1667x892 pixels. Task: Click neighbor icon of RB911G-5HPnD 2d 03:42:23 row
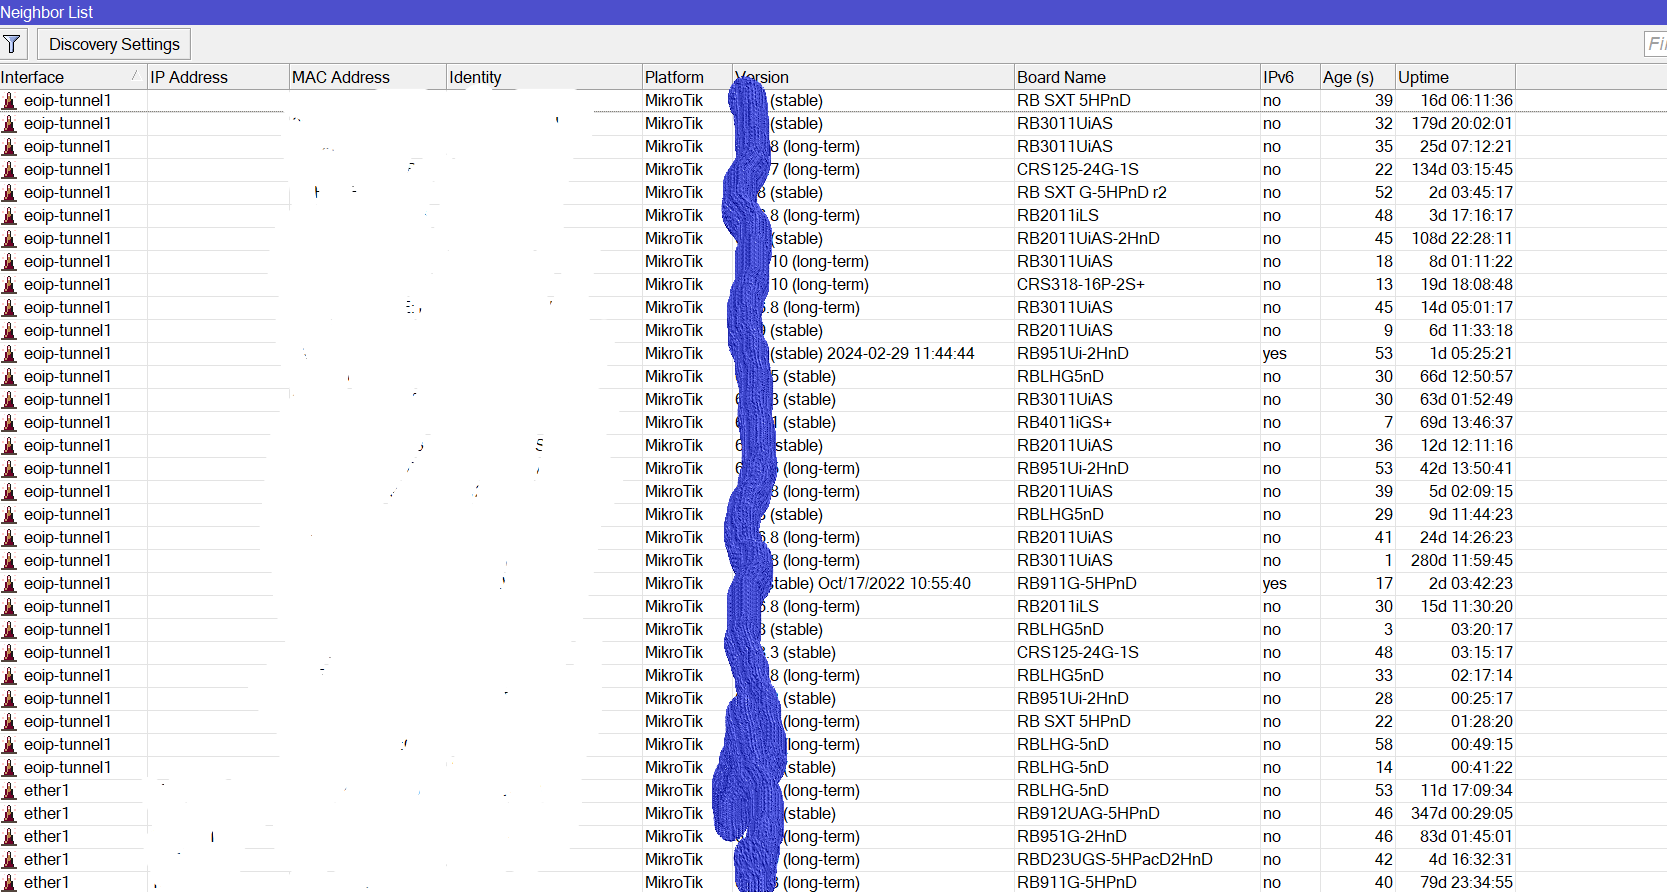(x=10, y=583)
